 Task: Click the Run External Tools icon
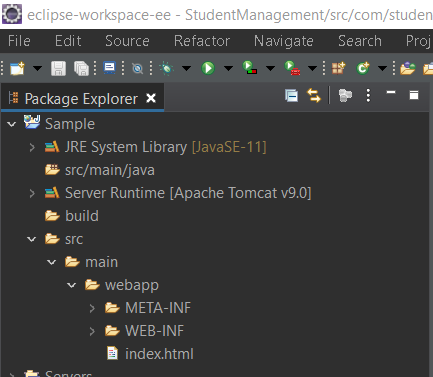292,68
